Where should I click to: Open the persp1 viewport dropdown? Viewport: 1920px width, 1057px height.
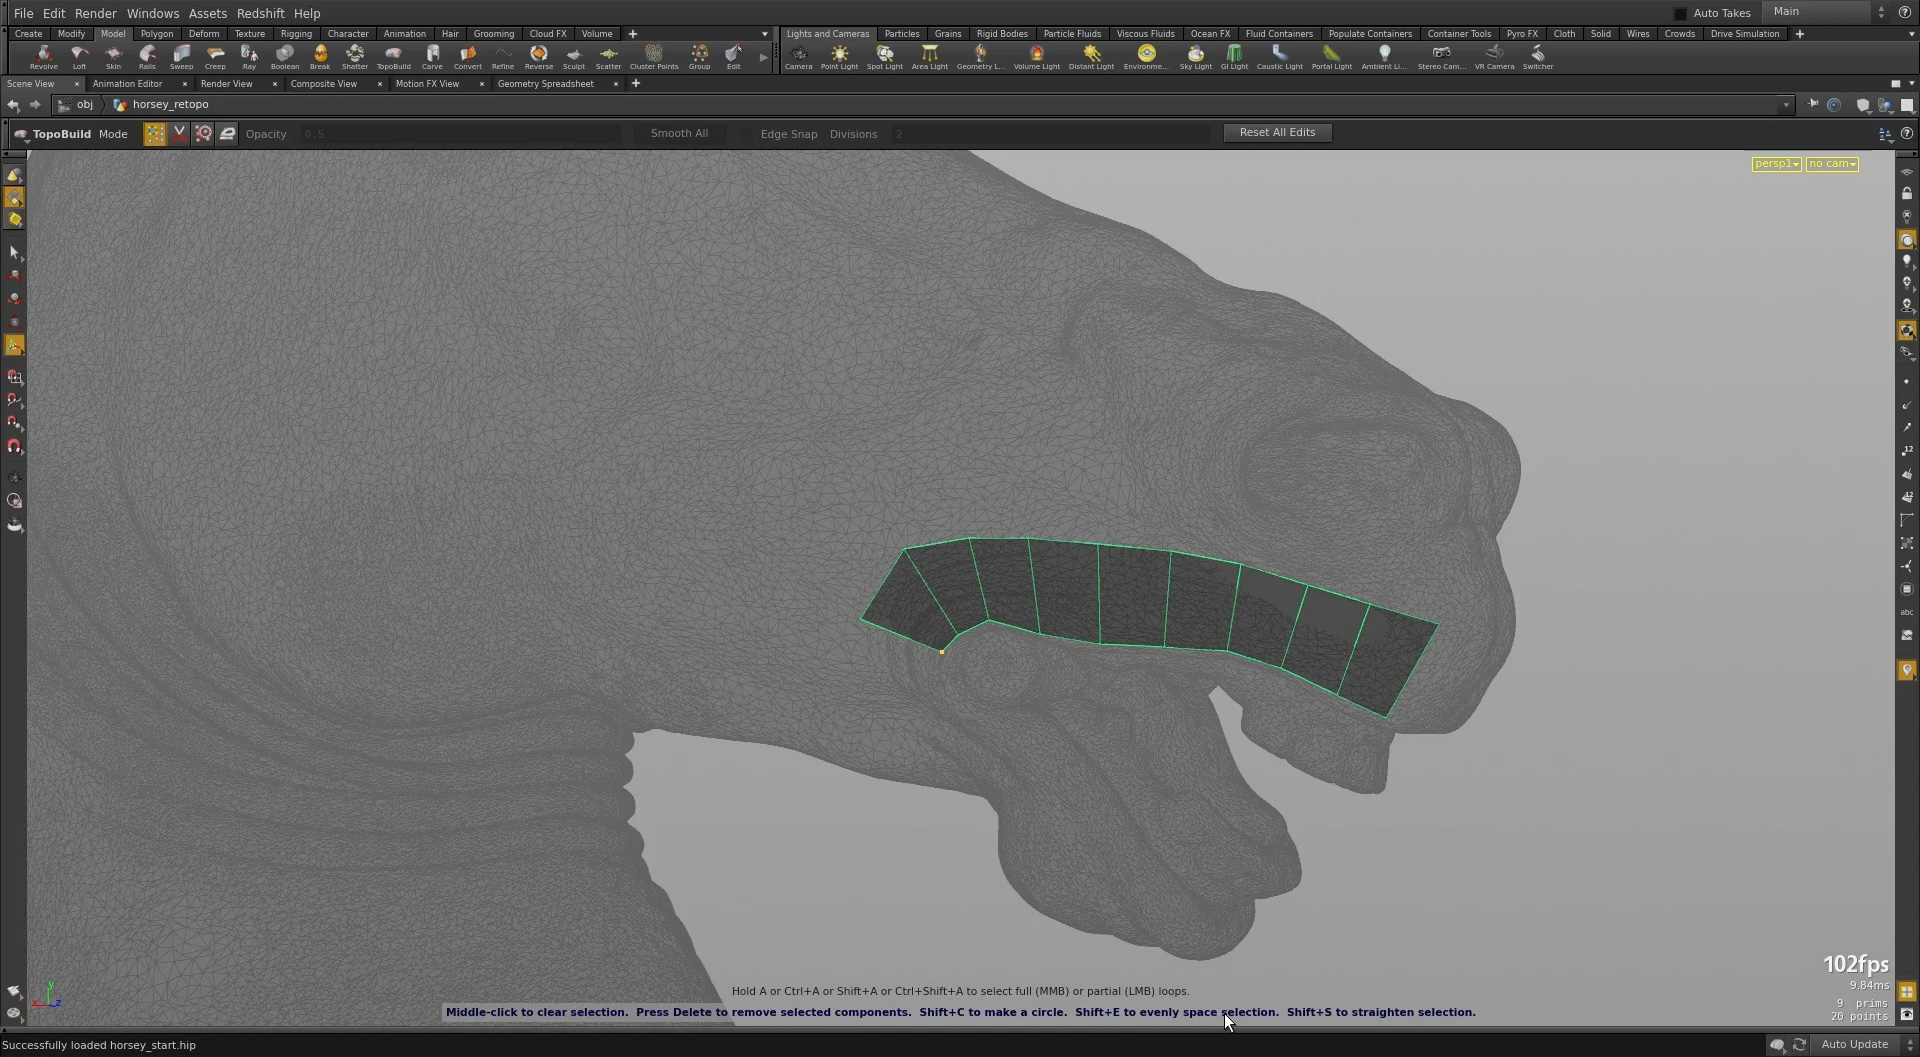tap(1775, 163)
